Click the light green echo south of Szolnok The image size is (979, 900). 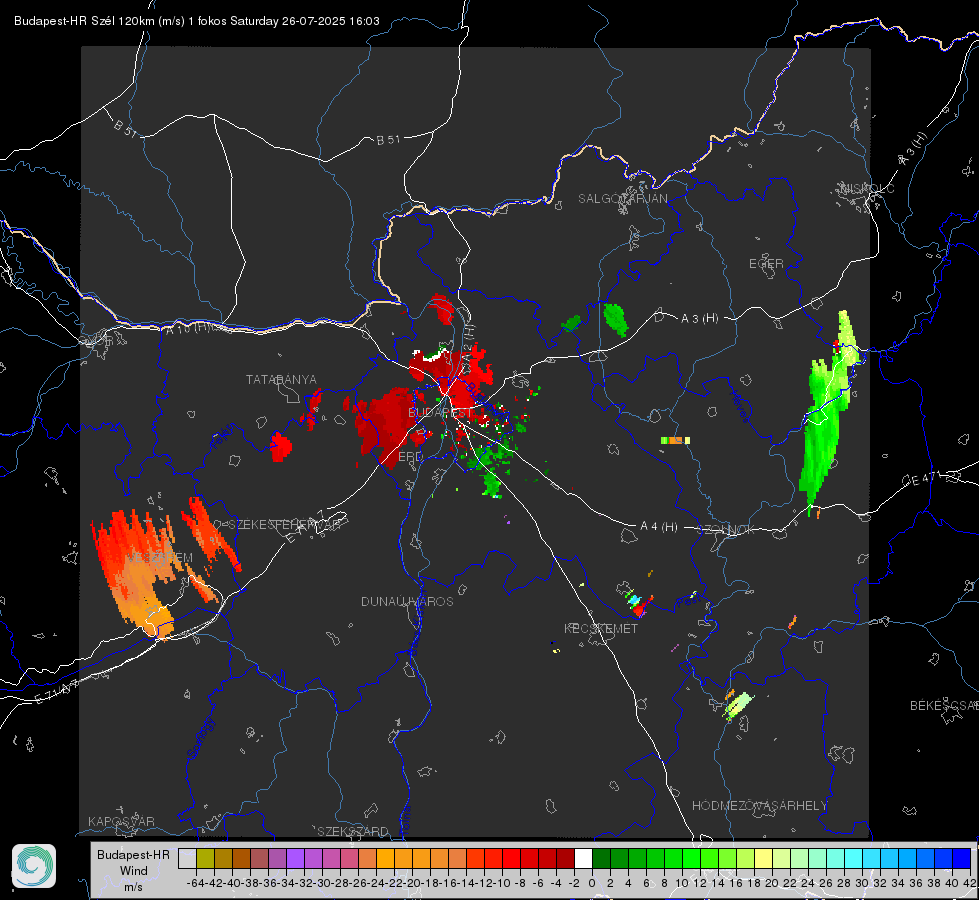(739, 705)
